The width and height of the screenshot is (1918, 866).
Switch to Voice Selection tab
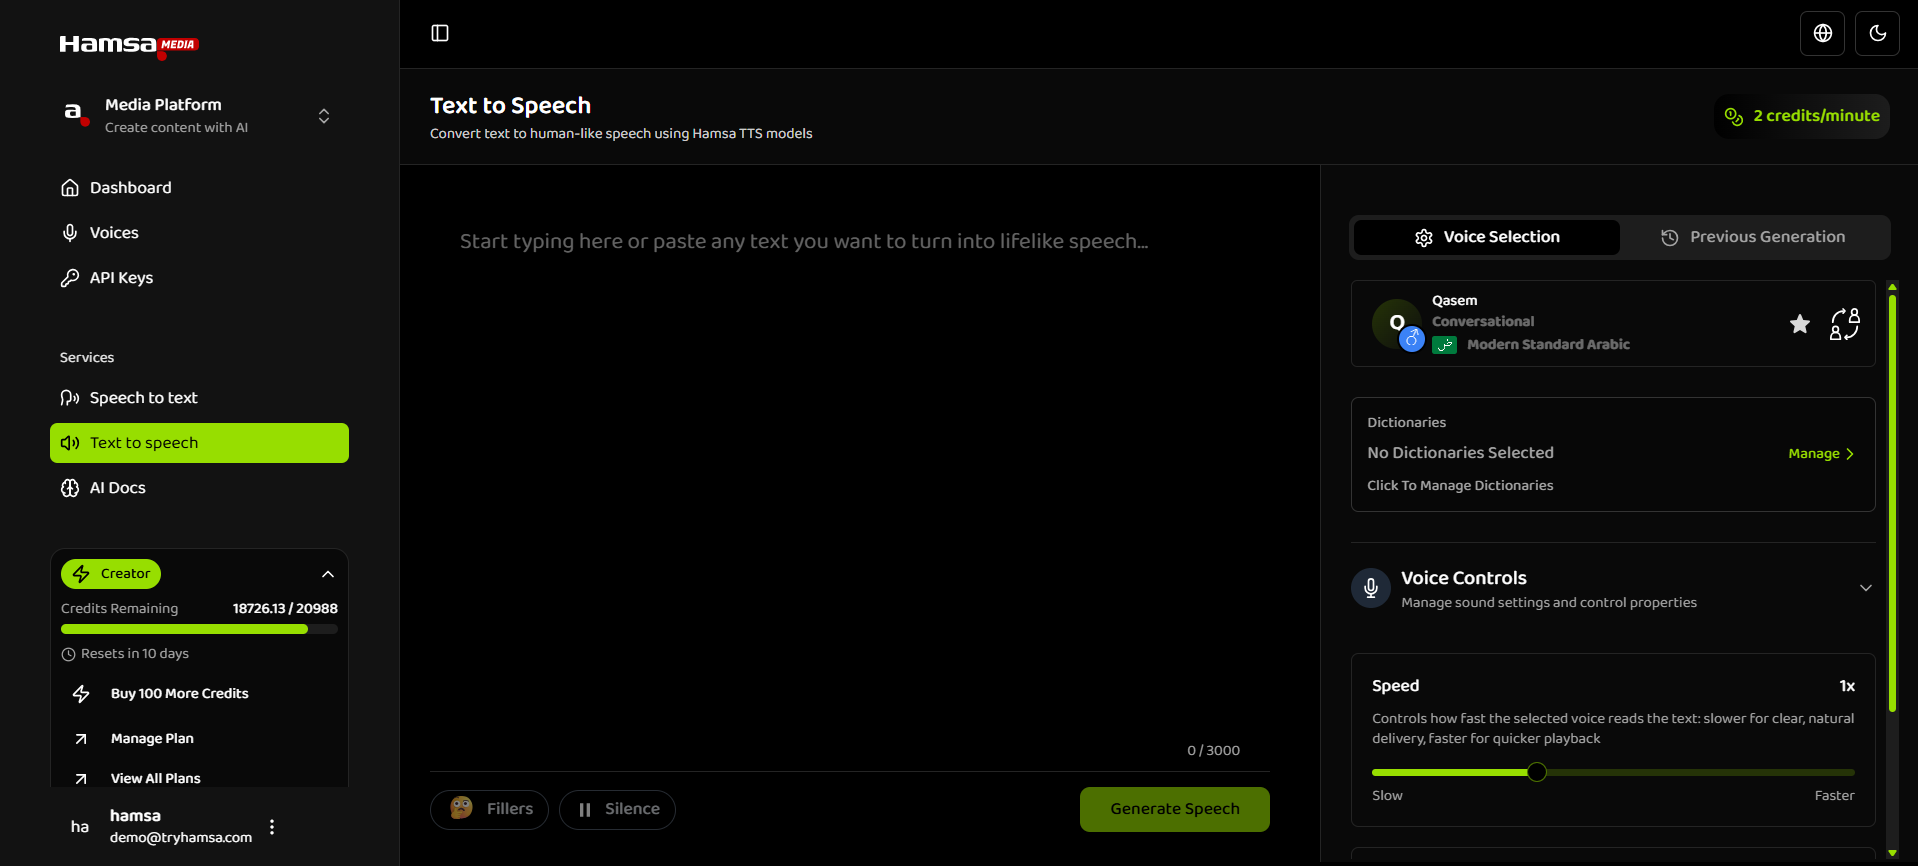point(1487,238)
